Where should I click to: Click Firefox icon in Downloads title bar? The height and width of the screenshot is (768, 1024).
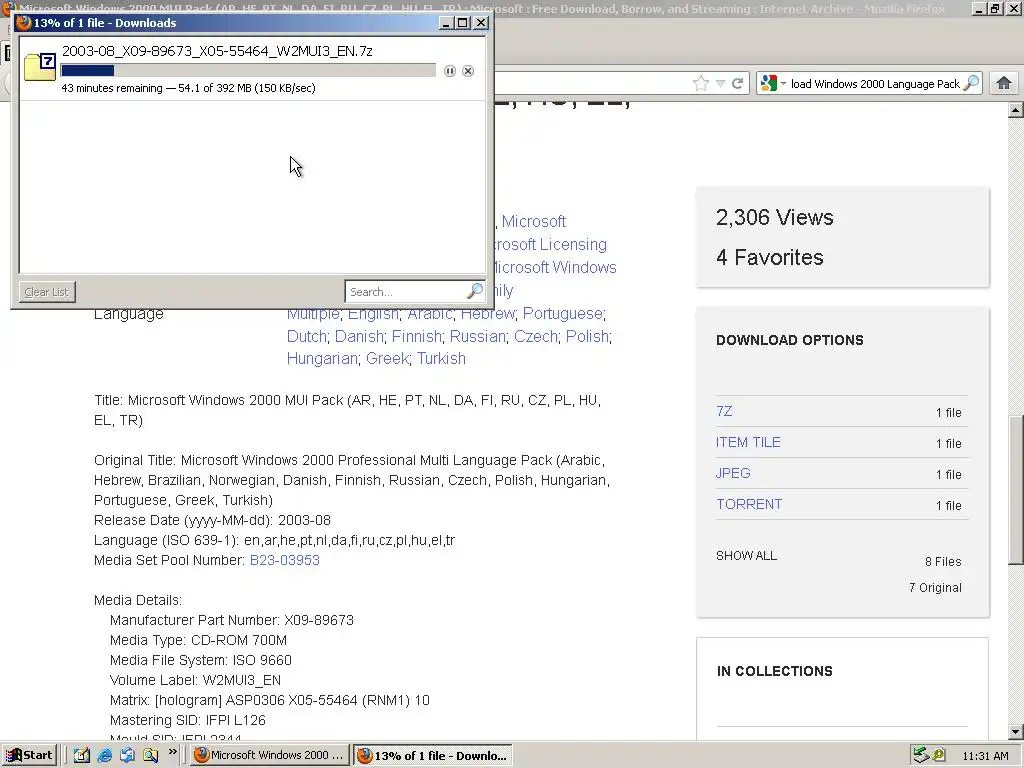(x=24, y=23)
